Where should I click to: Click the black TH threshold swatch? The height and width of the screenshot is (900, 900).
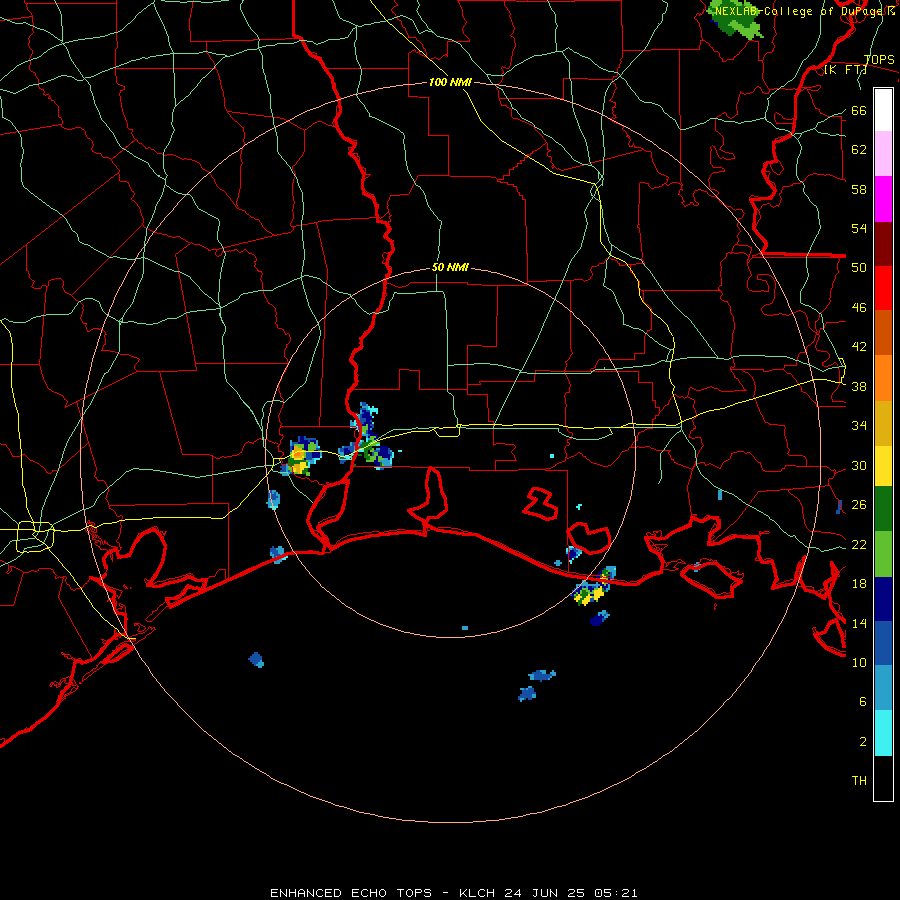click(883, 778)
